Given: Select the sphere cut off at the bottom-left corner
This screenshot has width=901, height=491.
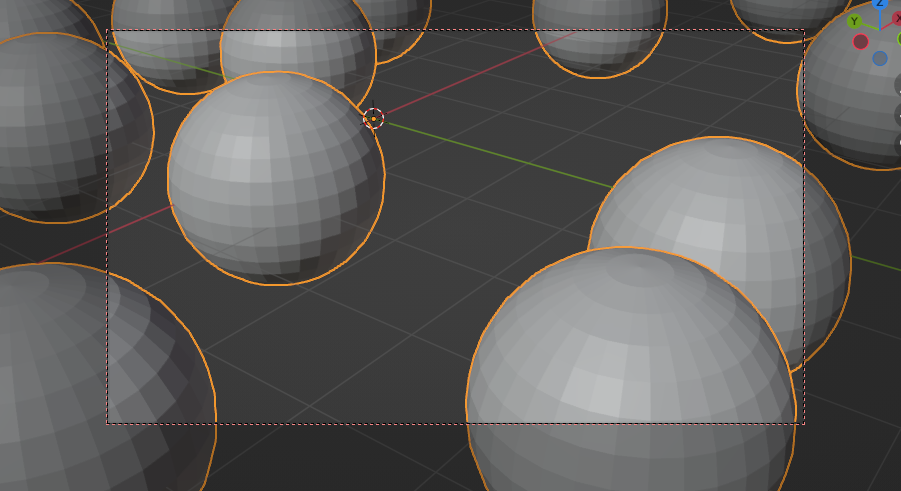Looking at the screenshot, I should (106, 377).
